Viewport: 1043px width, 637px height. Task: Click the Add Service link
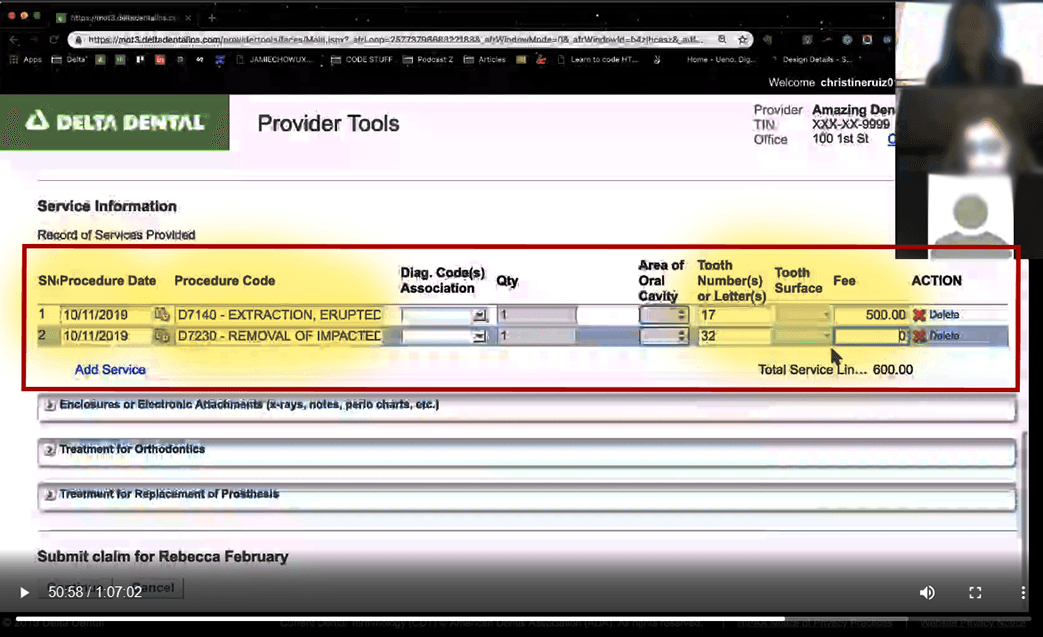click(110, 370)
